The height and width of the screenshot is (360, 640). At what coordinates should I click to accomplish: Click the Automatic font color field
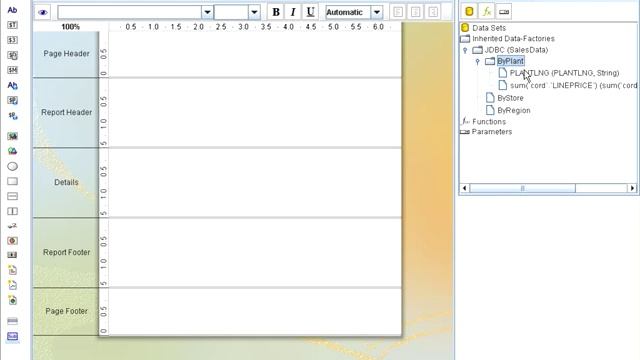pyautogui.click(x=348, y=12)
